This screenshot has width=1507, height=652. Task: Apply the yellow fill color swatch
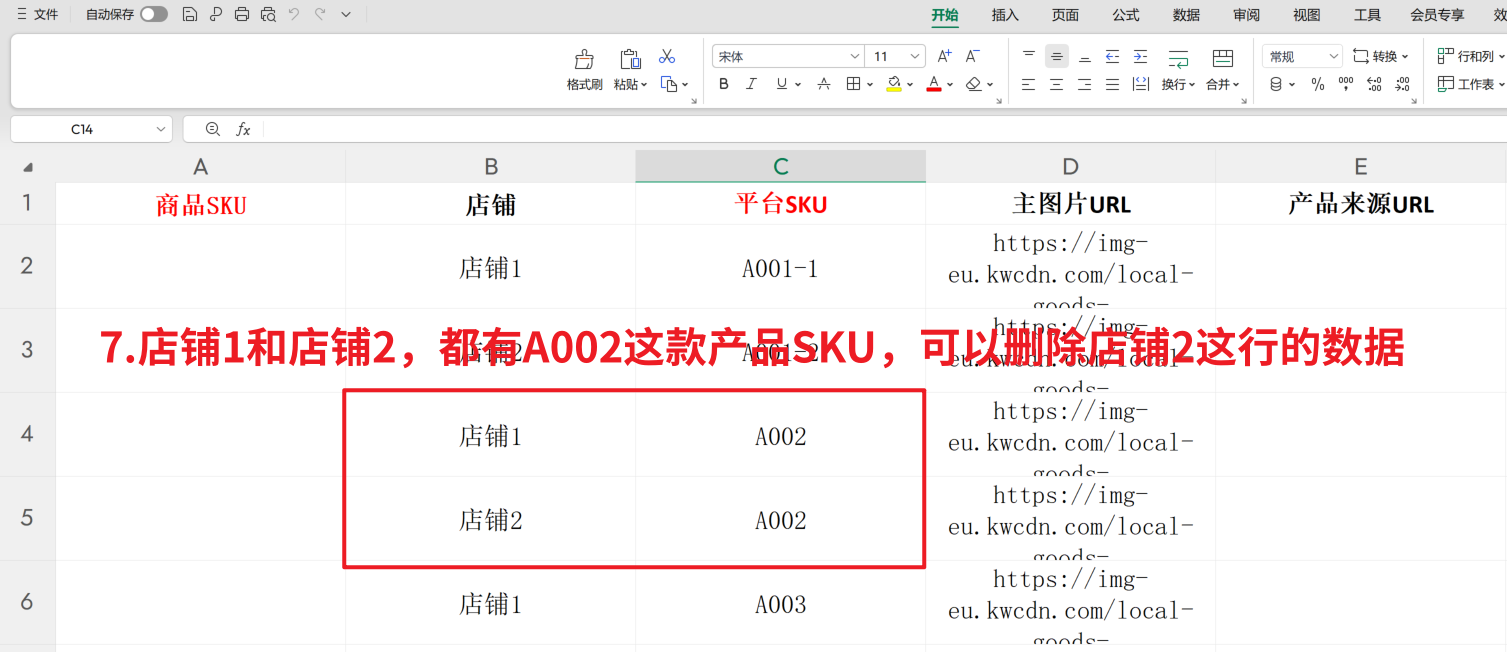pyautogui.click(x=893, y=85)
